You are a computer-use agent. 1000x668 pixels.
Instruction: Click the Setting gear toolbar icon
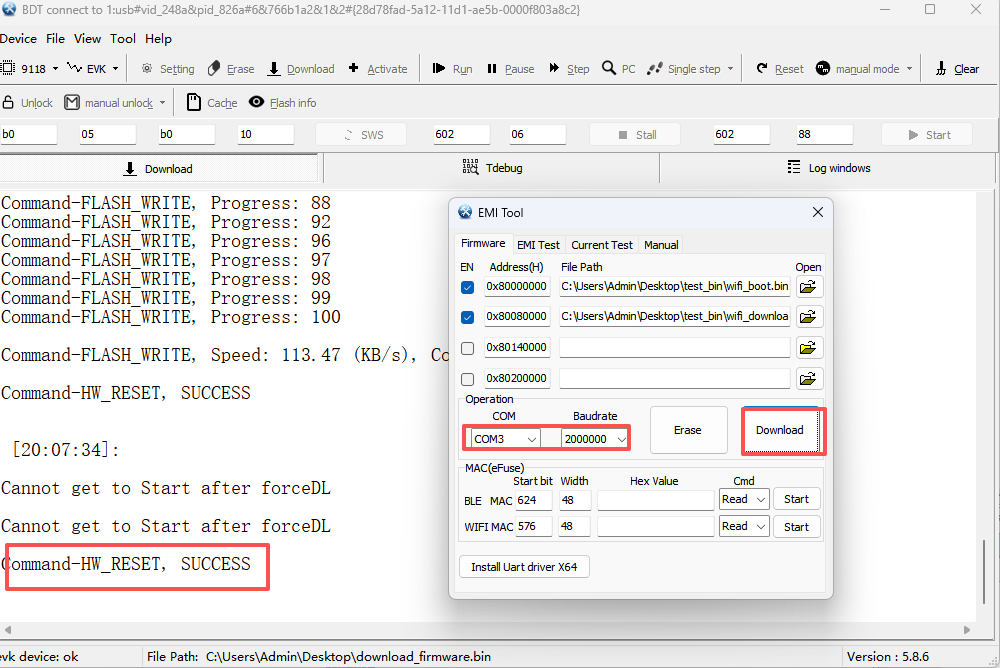(x=147, y=68)
